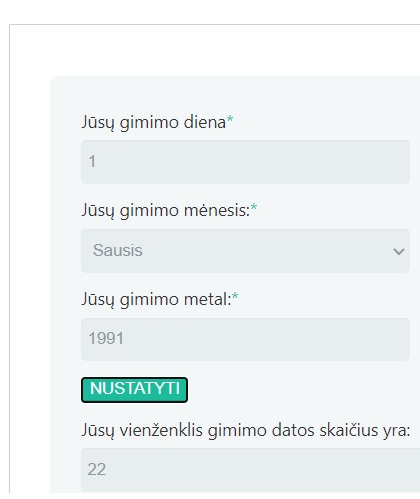Click the value '1' in day field
The height and width of the screenshot is (499, 420).
92,161
